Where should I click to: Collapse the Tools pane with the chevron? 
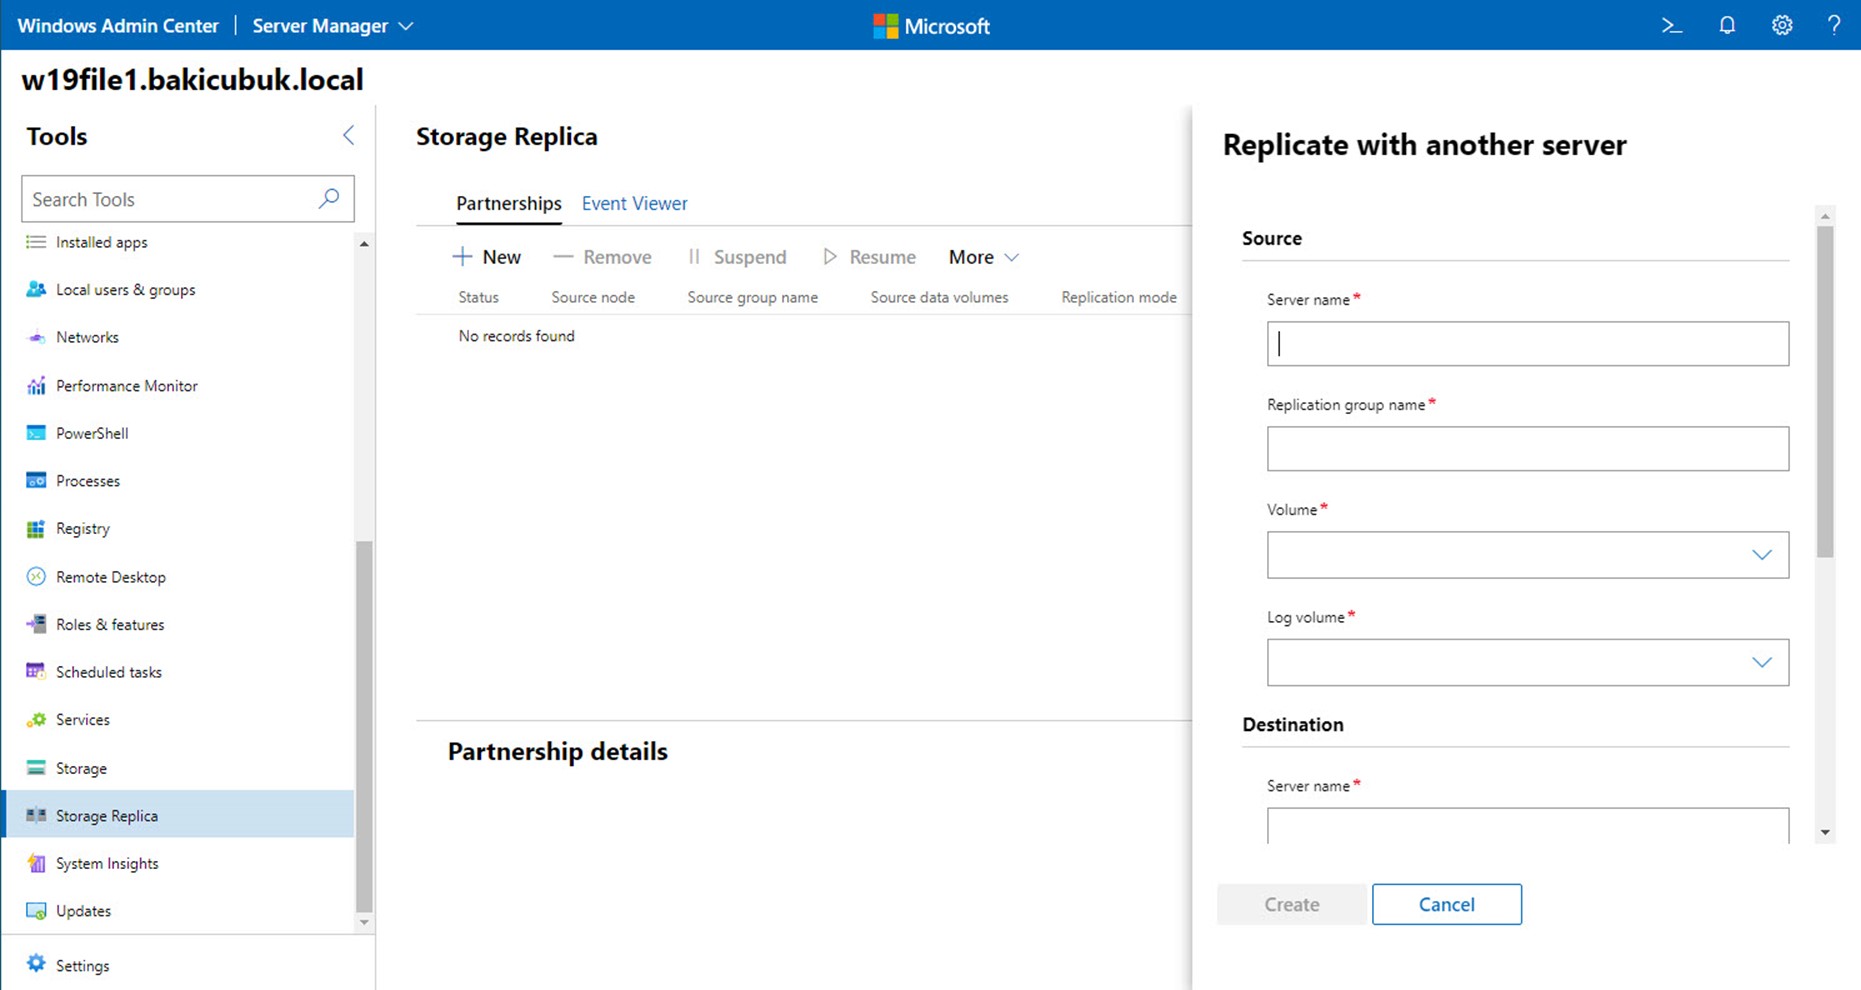coord(348,135)
